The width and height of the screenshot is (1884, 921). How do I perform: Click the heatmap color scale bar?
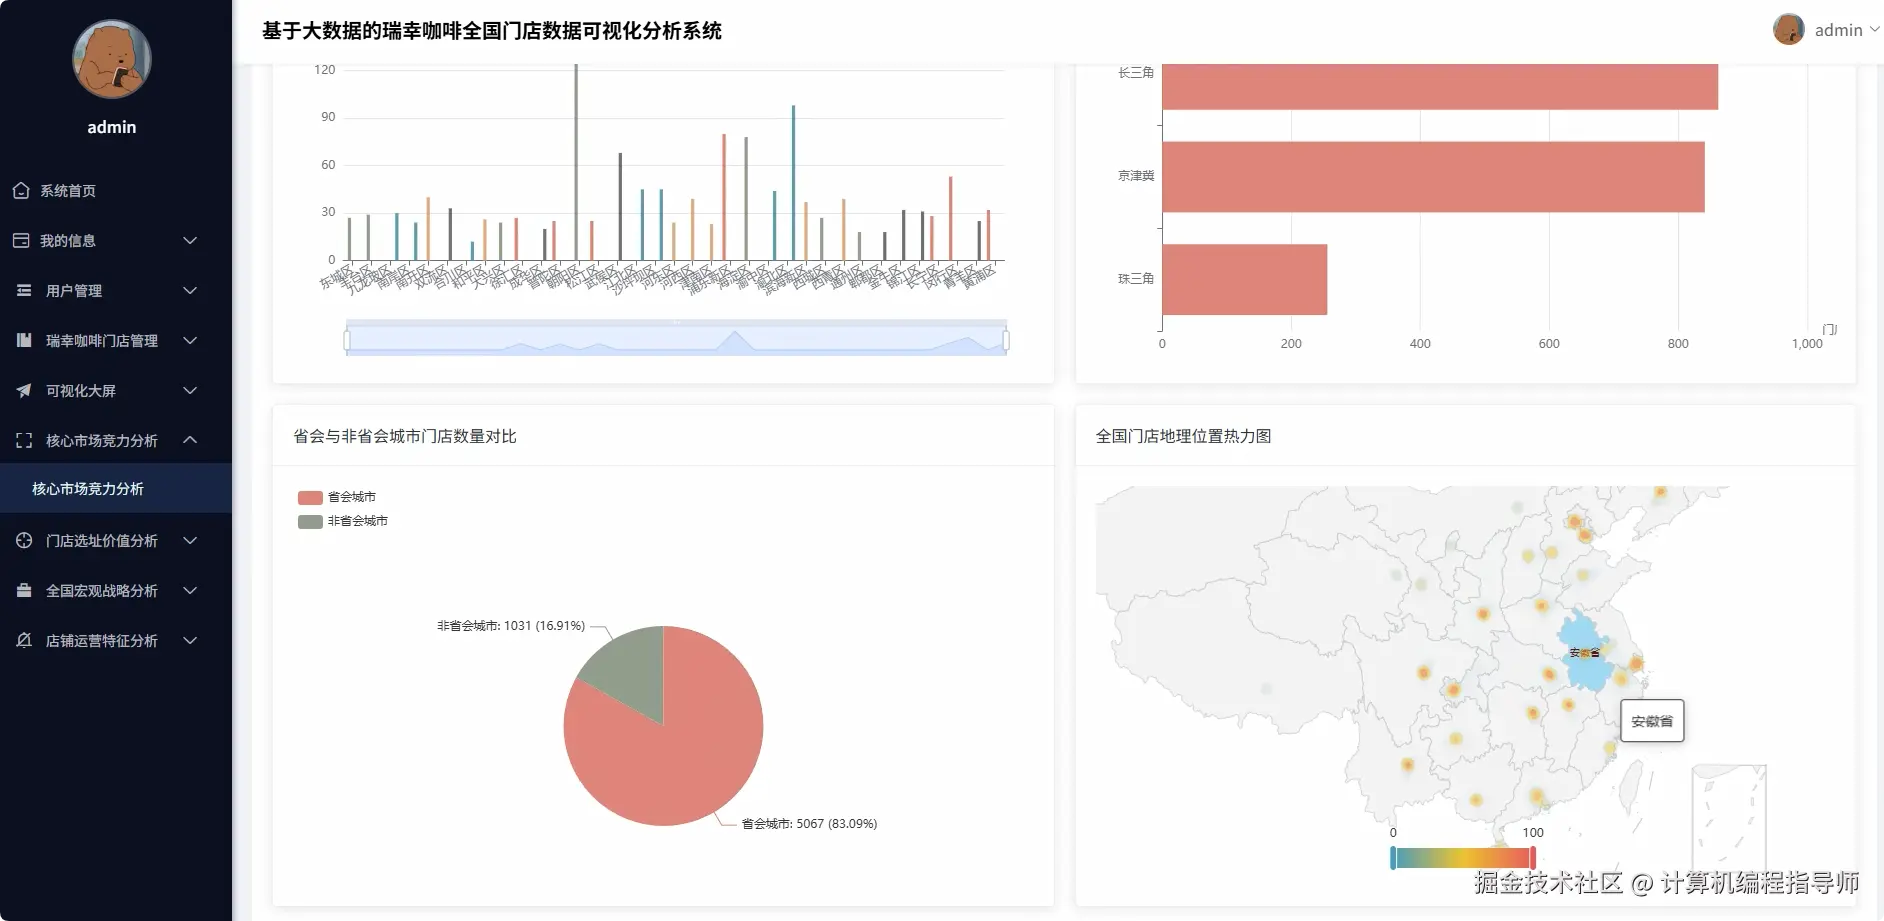[1462, 858]
